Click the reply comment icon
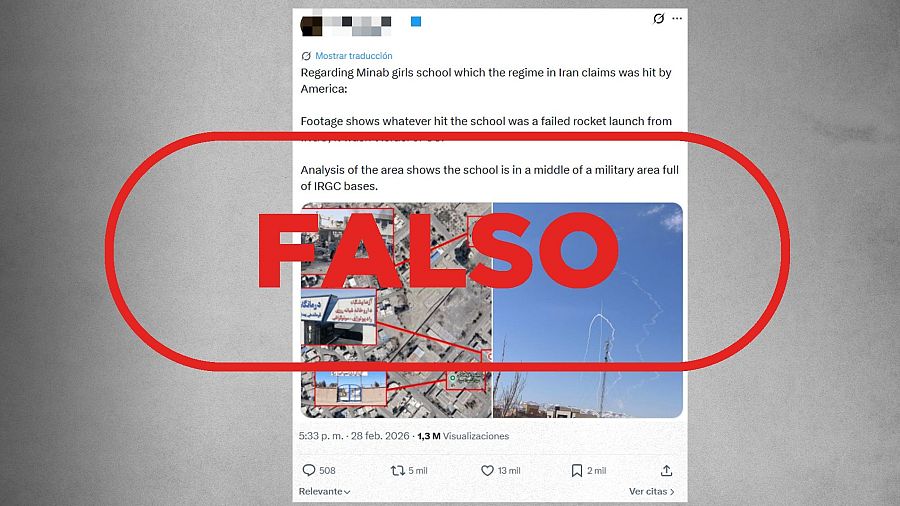 [x=309, y=470]
